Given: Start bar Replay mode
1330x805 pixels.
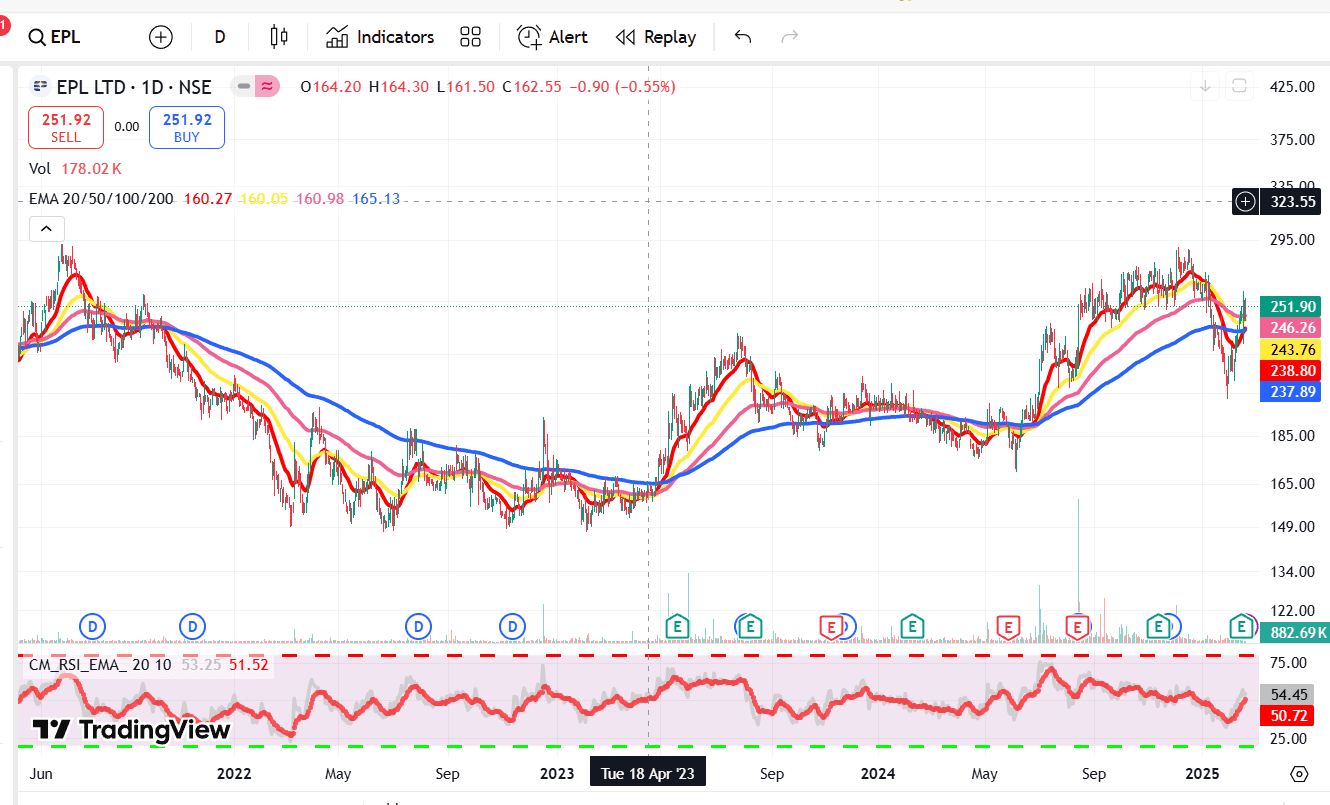Looking at the screenshot, I should 656,37.
